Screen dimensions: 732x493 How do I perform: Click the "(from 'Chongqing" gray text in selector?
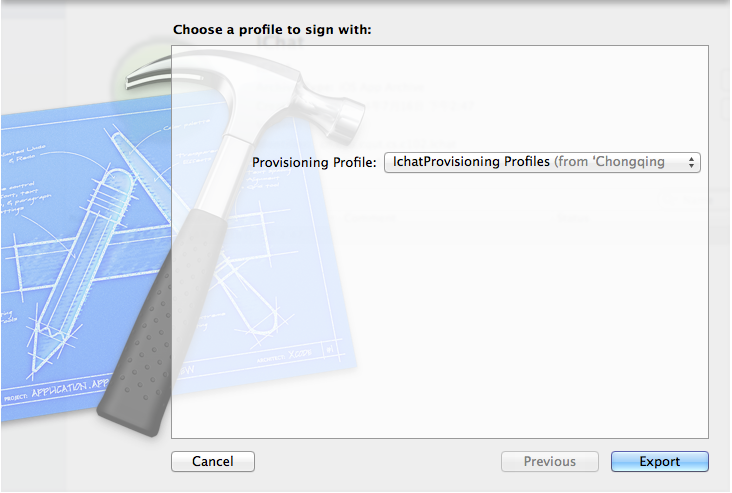pyautogui.click(x=610, y=162)
